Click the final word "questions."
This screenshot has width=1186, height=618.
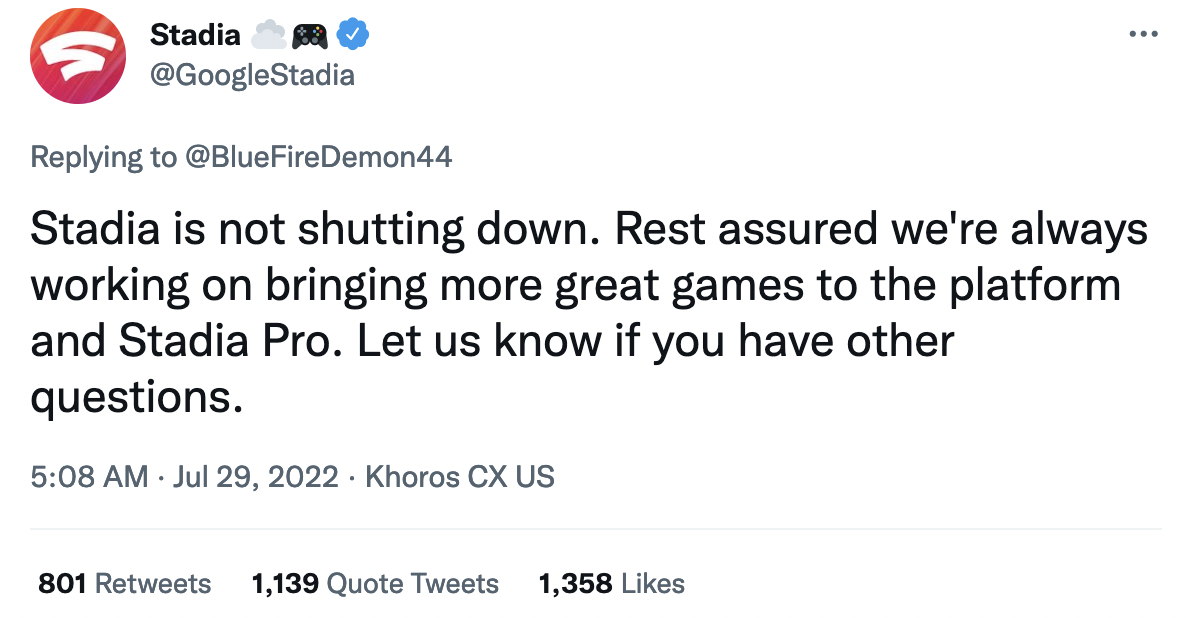coord(138,399)
